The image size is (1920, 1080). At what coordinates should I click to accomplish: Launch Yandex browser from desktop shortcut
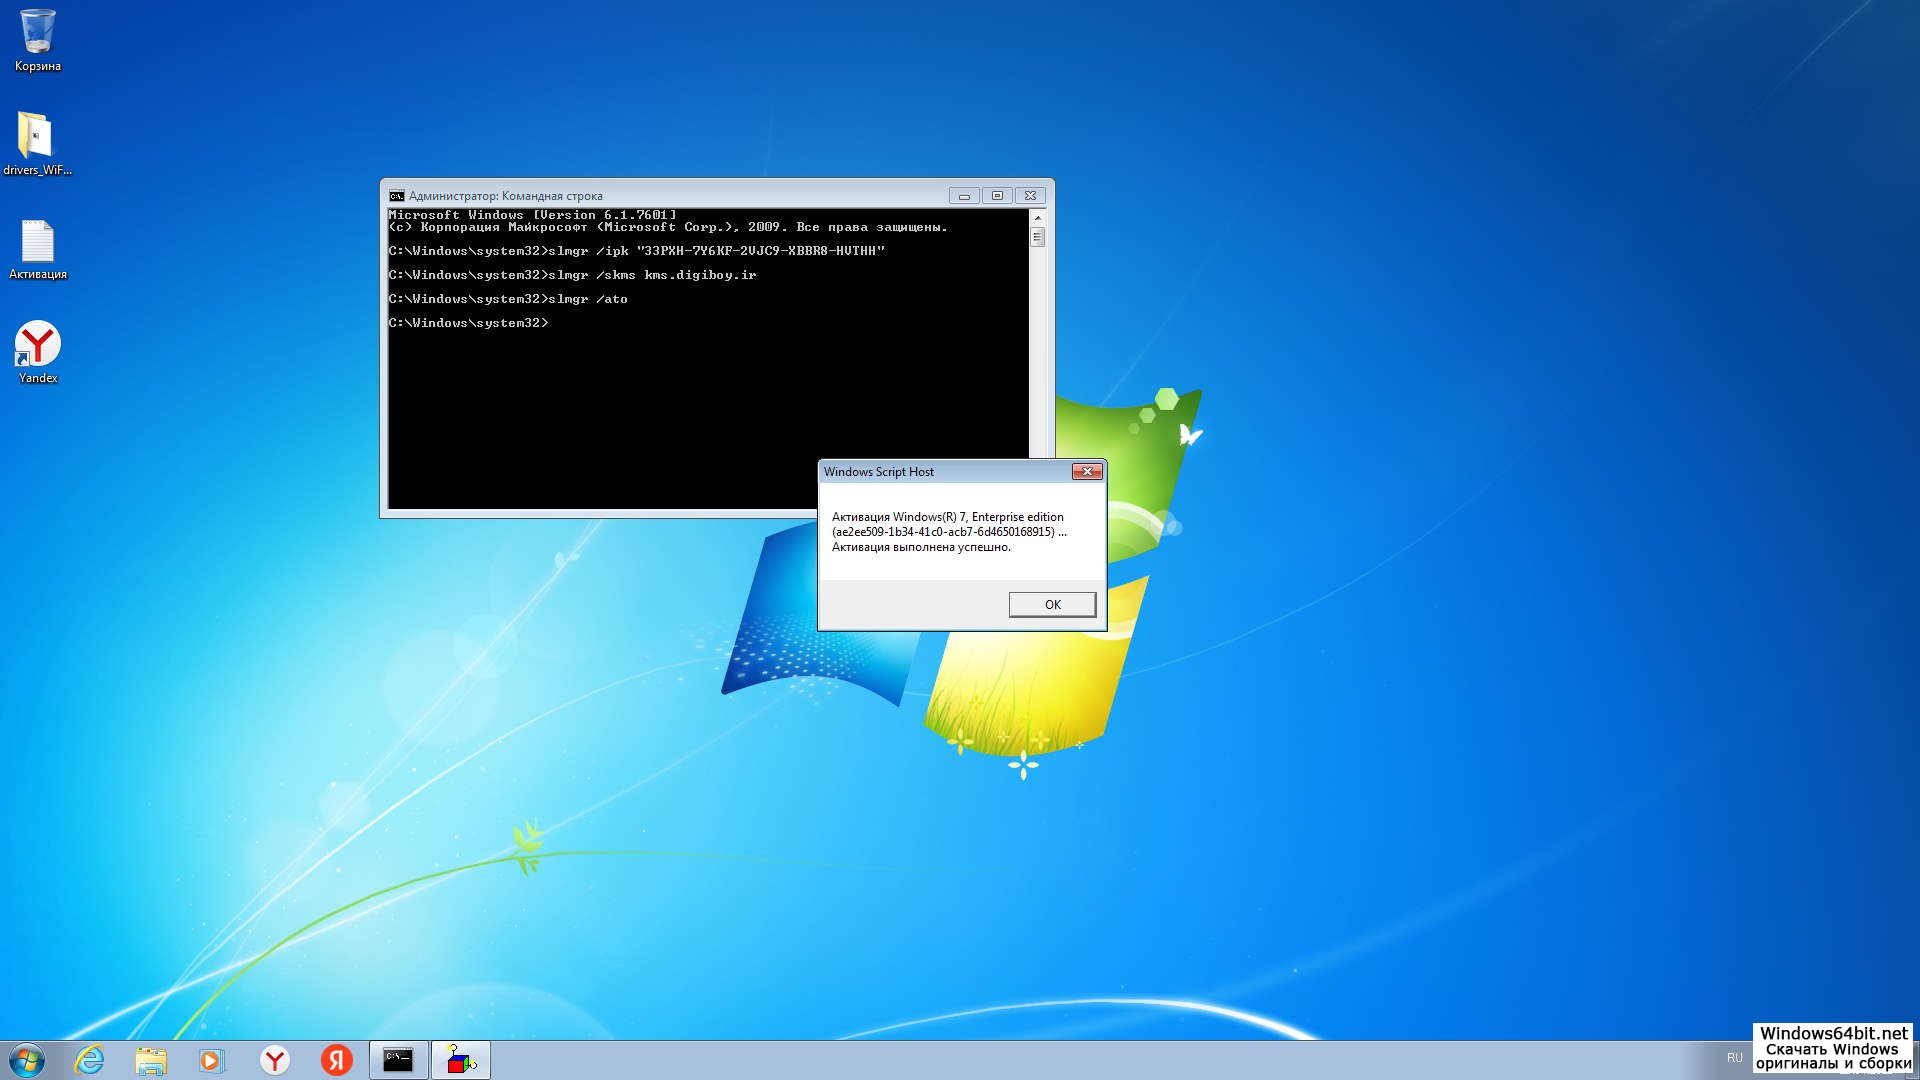37,345
